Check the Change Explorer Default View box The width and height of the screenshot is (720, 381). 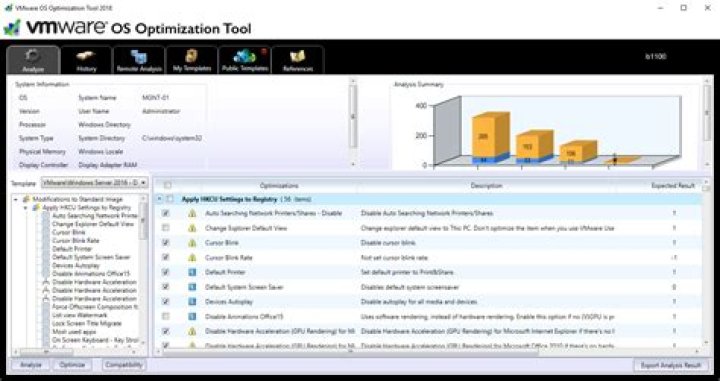pos(166,228)
